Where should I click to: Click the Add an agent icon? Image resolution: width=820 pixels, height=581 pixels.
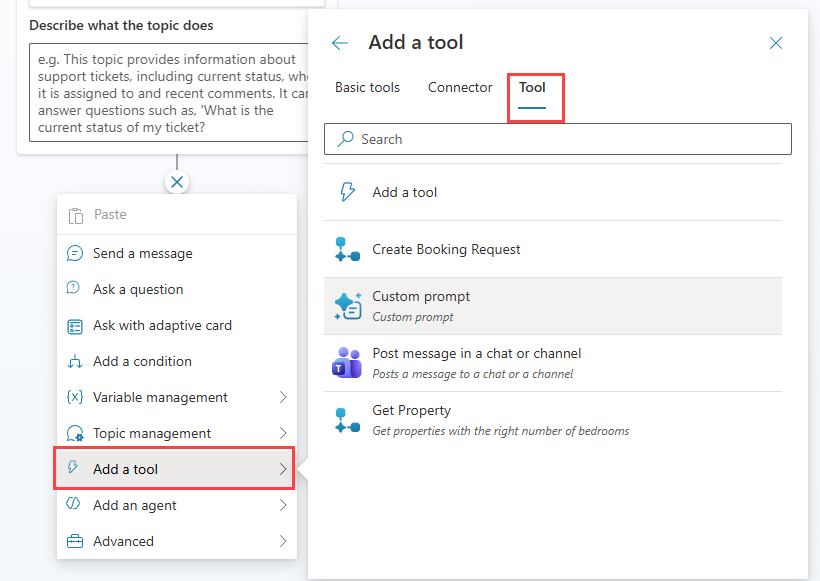(73, 504)
